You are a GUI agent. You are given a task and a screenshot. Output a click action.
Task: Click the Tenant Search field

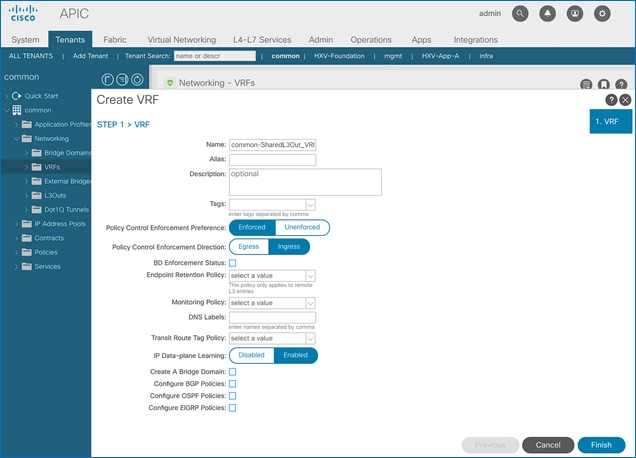(x=215, y=56)
